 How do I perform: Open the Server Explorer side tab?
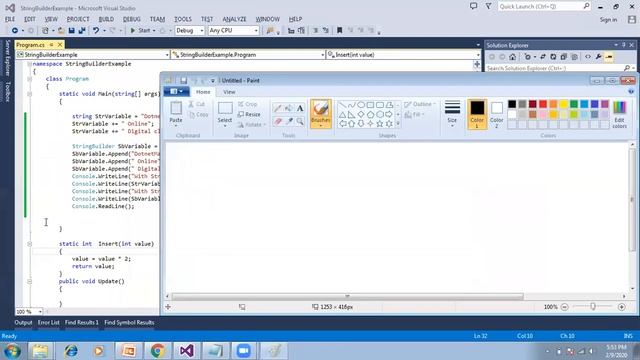[7, 58]
